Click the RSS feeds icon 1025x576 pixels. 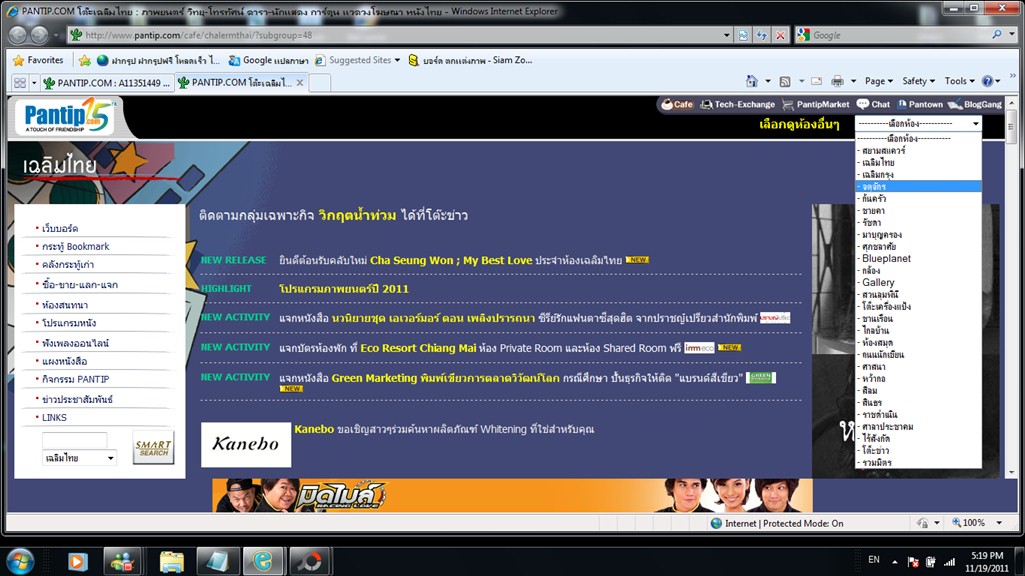(x=785, y=81)
